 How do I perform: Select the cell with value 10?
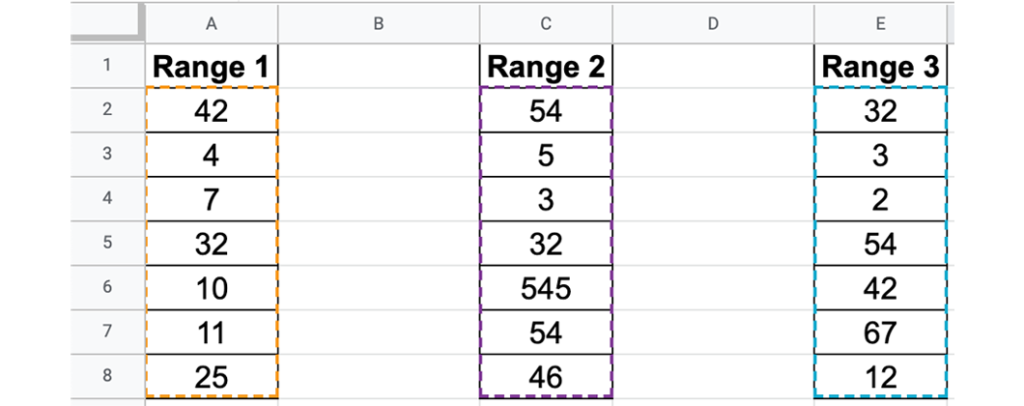click(211, 288)
